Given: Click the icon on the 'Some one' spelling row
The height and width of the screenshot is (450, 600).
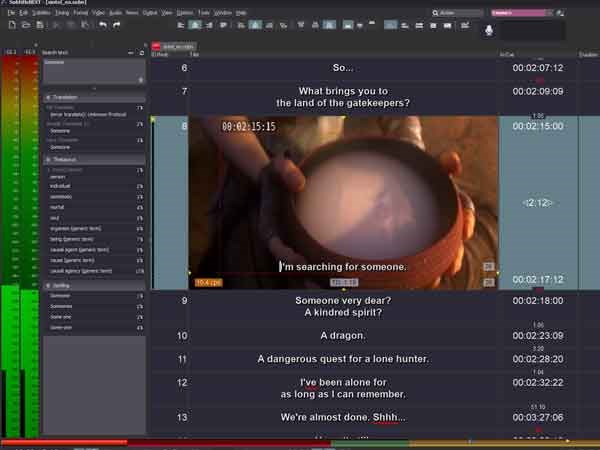Looking at the screenshot, I should tap(140, 317).
